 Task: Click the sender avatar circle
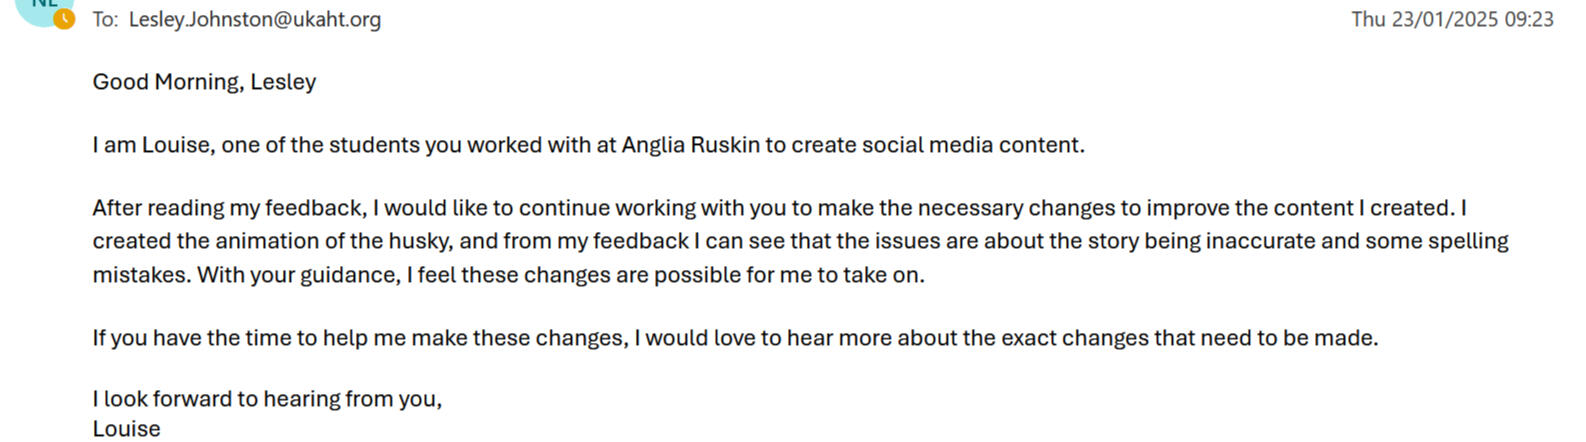tap(40, 8)
